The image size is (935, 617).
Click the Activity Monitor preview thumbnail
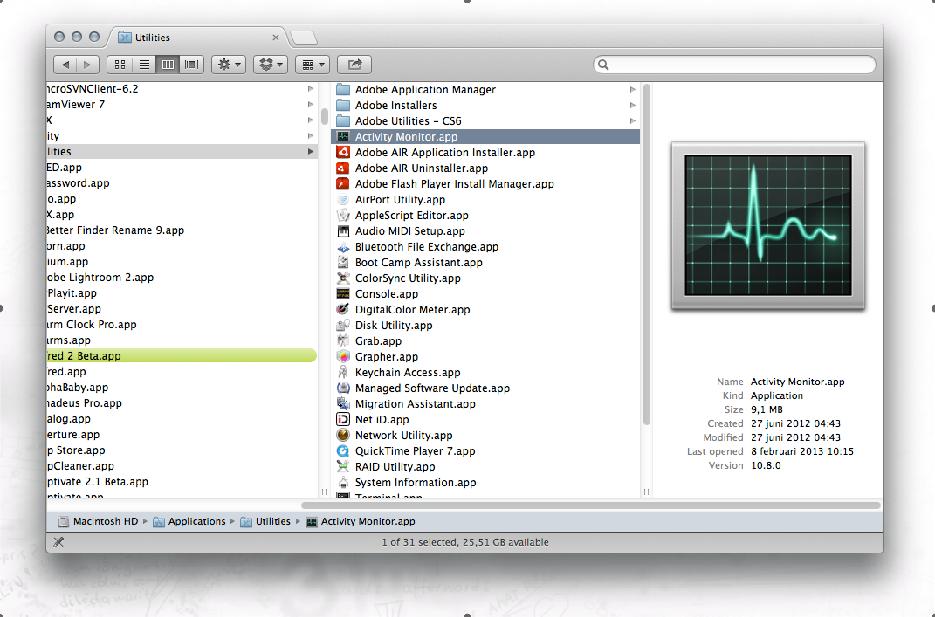tap(768, 225)
